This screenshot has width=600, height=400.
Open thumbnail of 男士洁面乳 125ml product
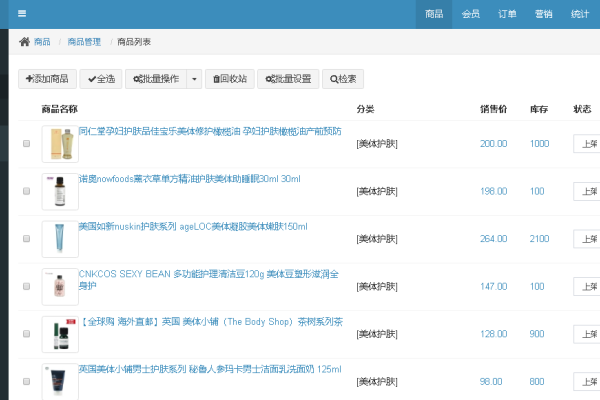click(x=60, y=382)
